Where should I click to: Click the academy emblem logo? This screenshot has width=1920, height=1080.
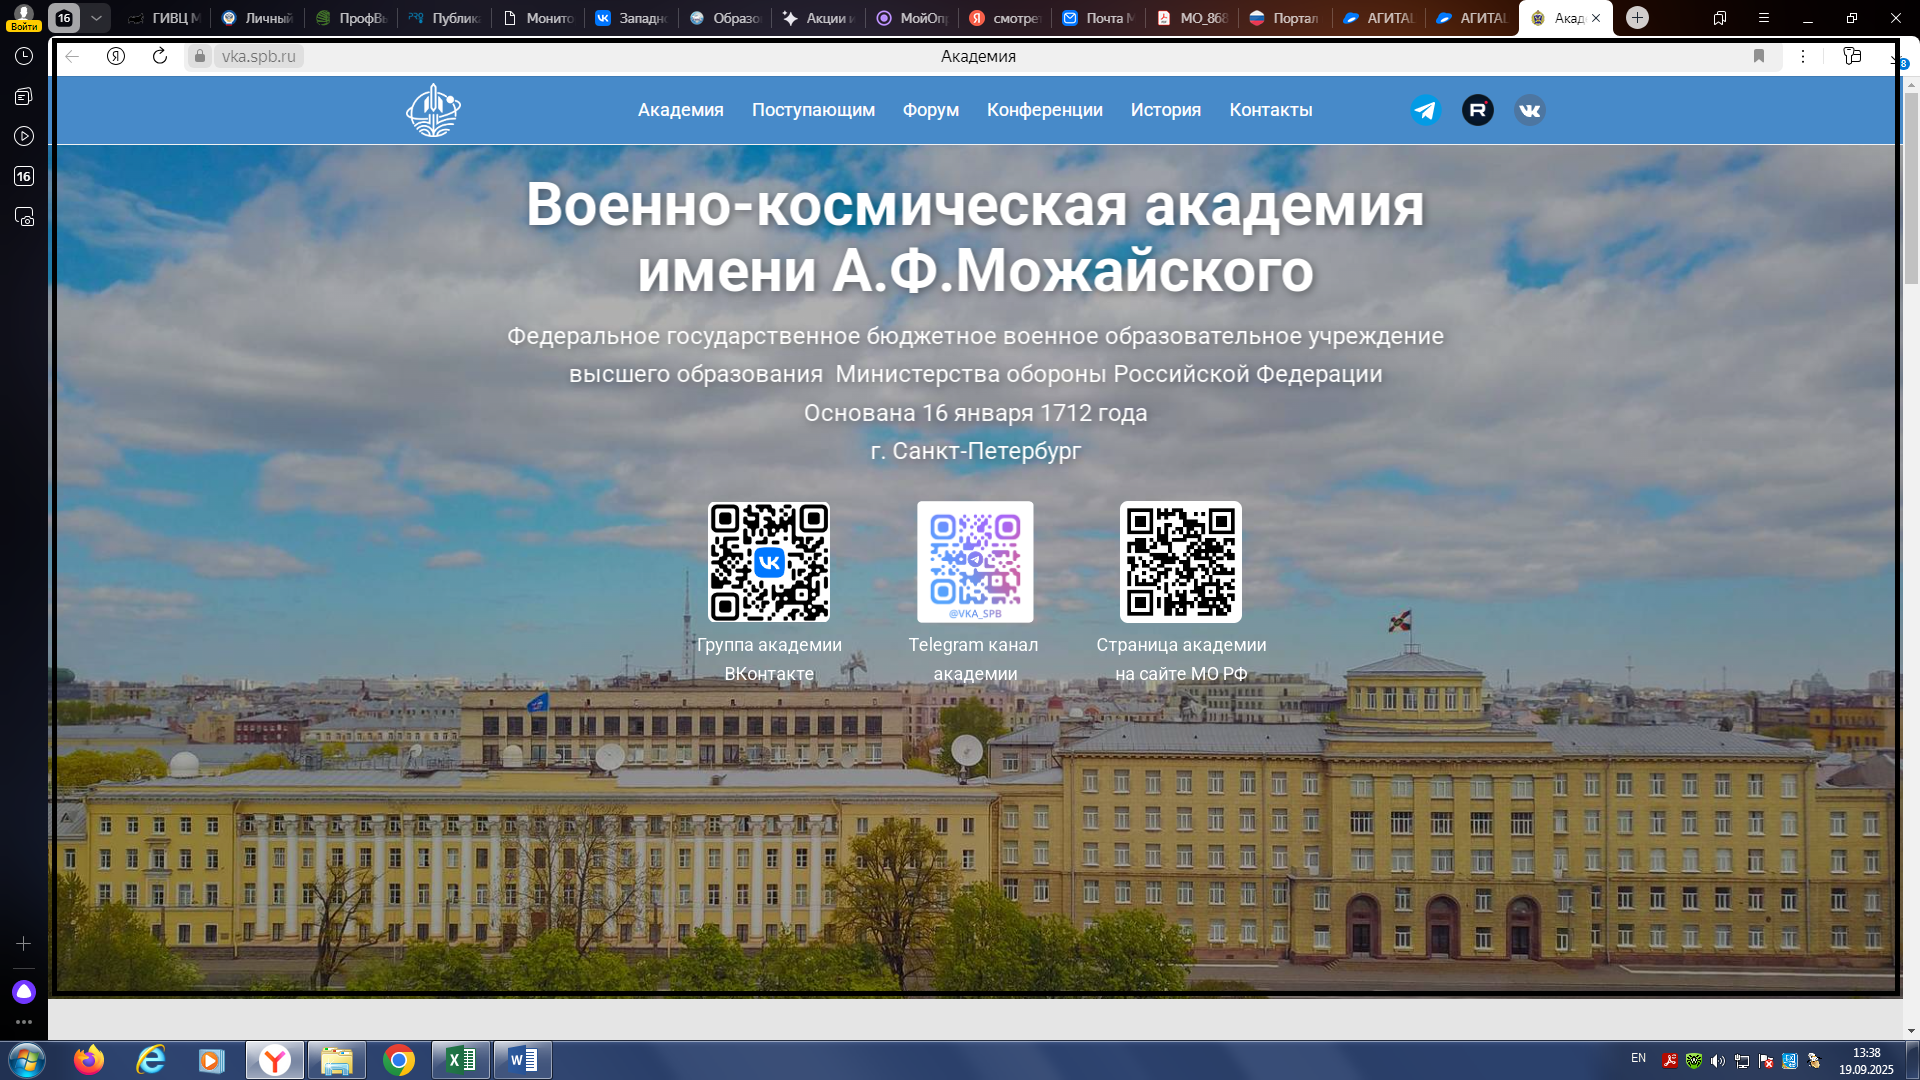[x=433, y=110]
